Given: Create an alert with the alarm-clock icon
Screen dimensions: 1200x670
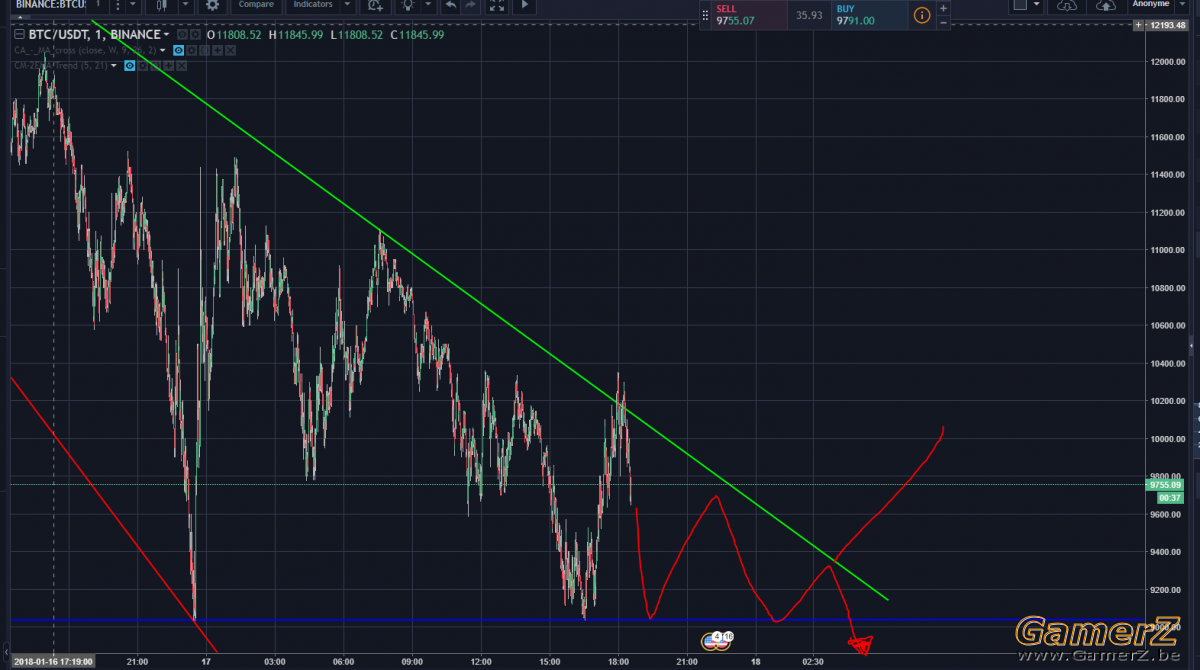Looking at the screenshot, I should pyautogui.click(x=375, y=5).
